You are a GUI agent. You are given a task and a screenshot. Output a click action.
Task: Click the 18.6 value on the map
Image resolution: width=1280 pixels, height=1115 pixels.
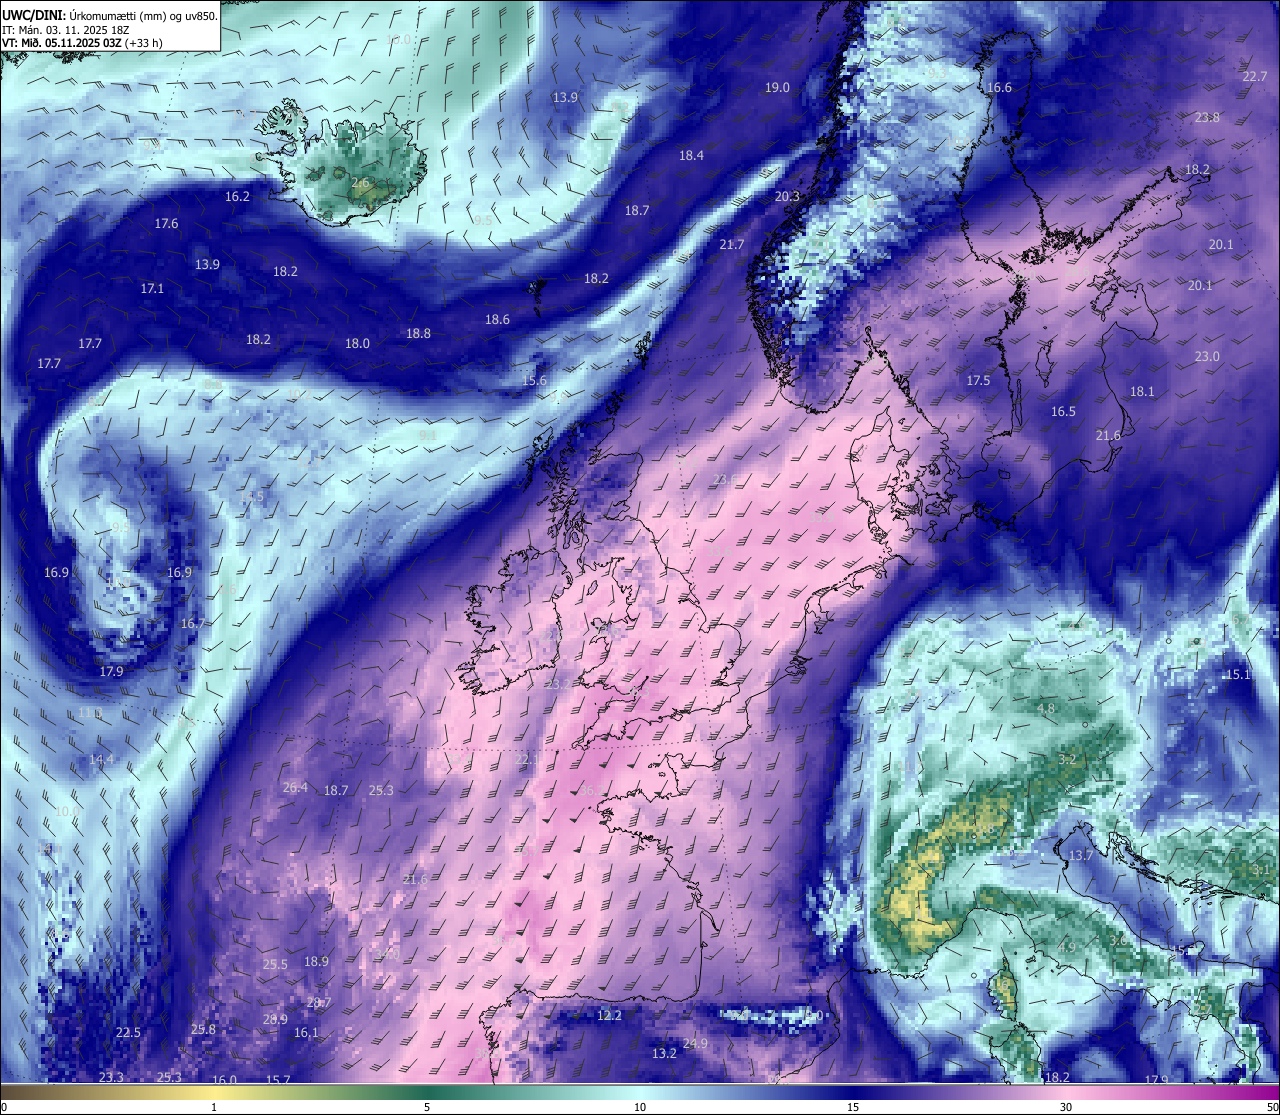tap(497, 320)
